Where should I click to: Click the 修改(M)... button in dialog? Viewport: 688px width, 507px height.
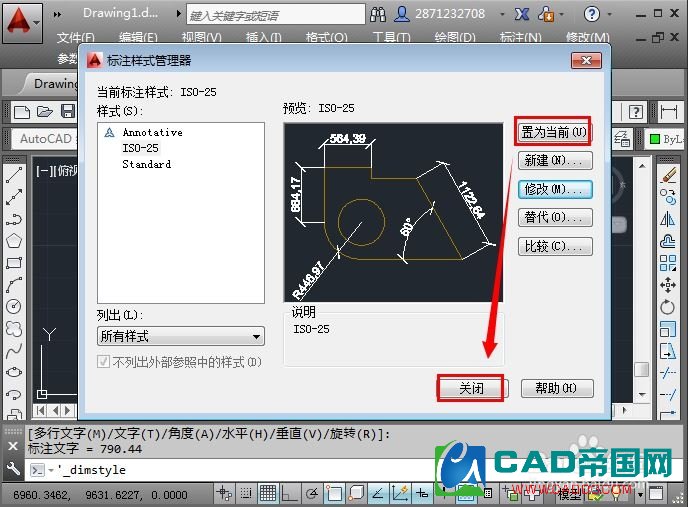(555, 189)
